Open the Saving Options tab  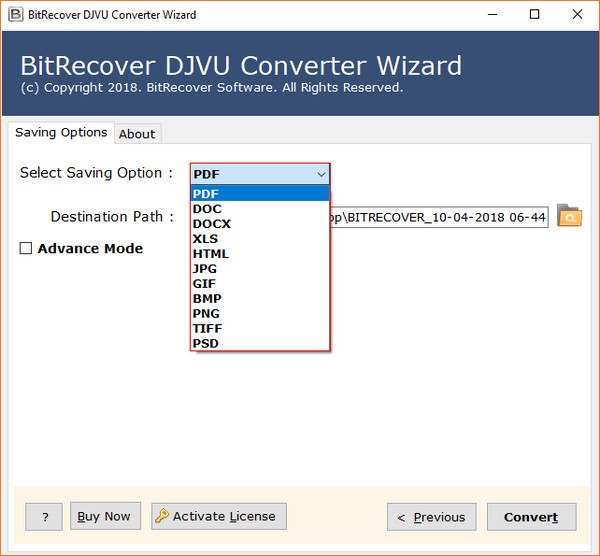point(61,133)
